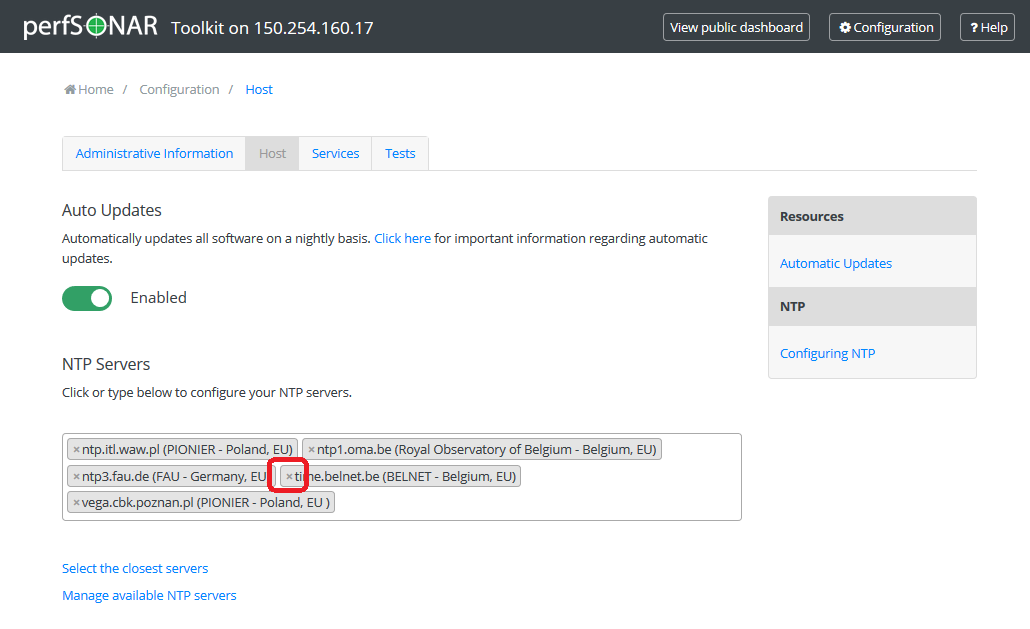Click vega.cbk.poznan.pl (PIONIER) tag text
Image resolution: width=1030 pixels, height=629 pixels.
pos(206,503)
